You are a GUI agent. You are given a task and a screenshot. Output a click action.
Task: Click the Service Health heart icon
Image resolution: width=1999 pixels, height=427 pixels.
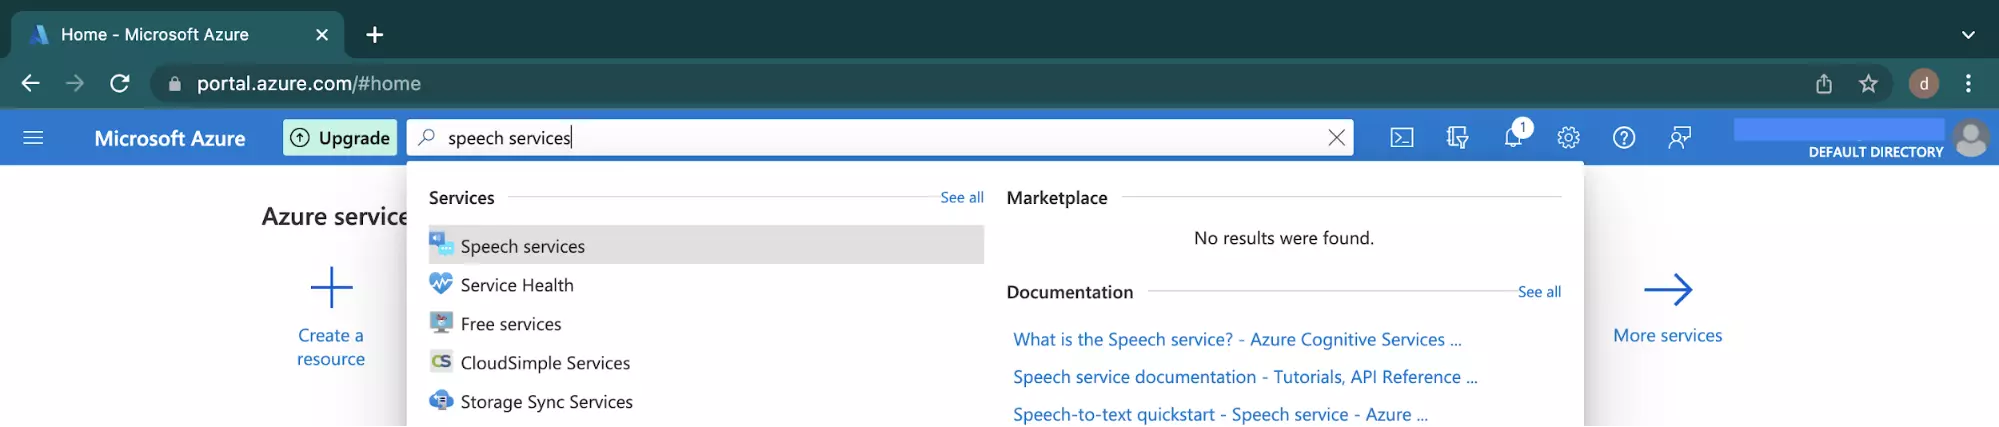tap(441, 284)
